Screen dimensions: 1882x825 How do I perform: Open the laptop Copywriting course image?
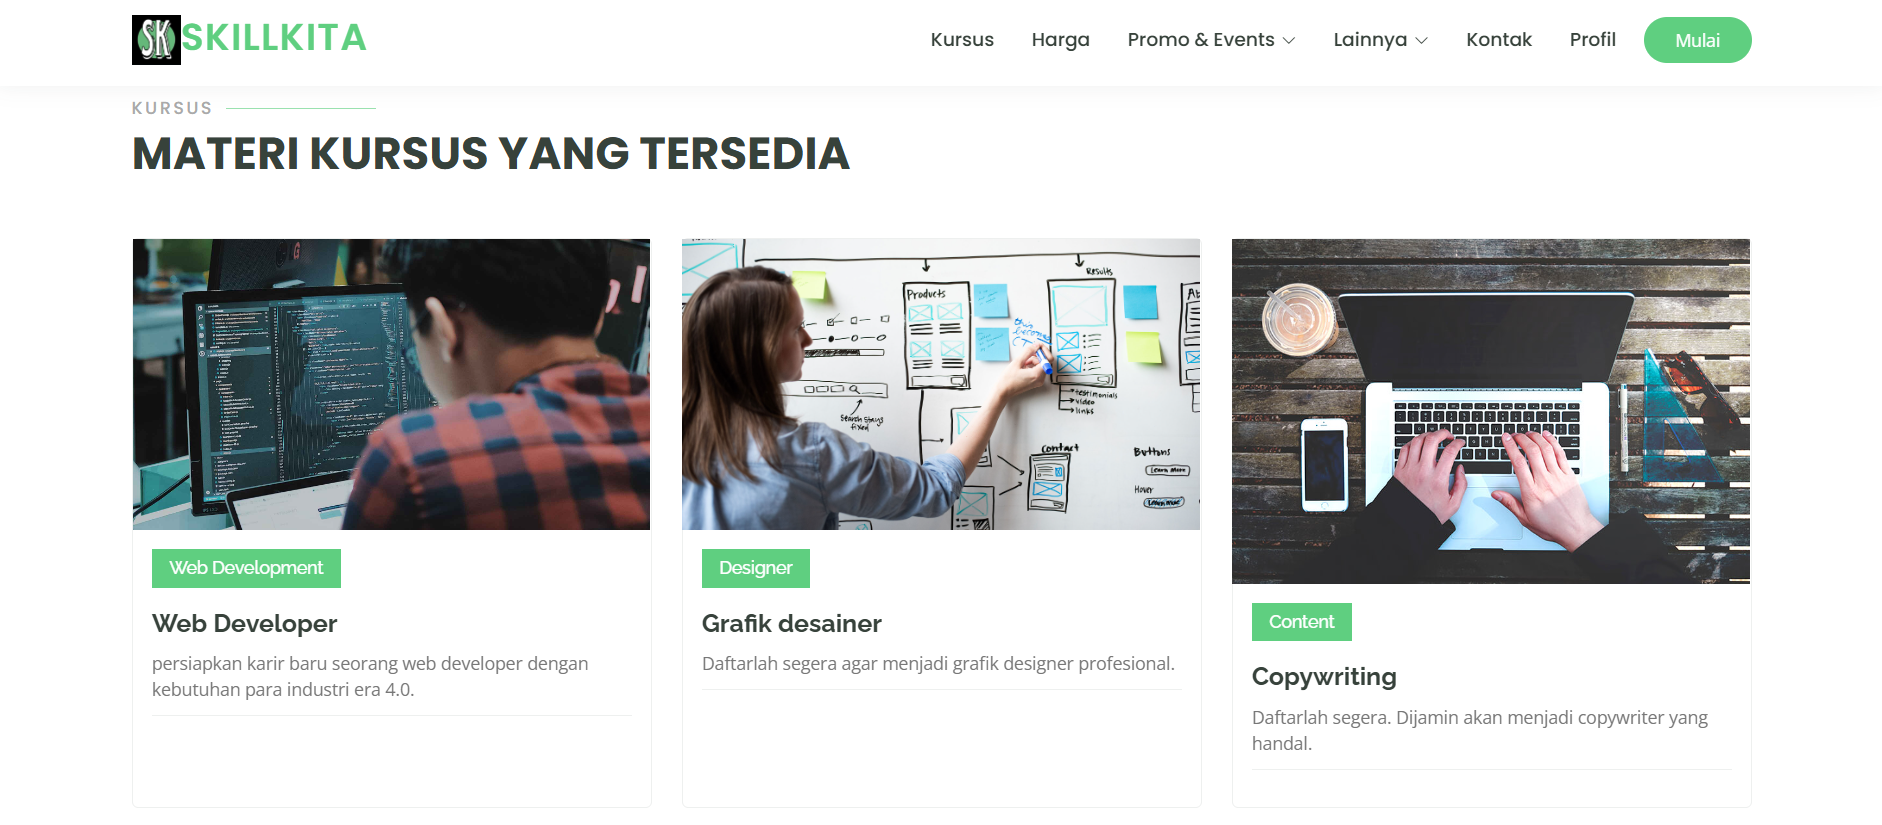(x=1491, y=411)
